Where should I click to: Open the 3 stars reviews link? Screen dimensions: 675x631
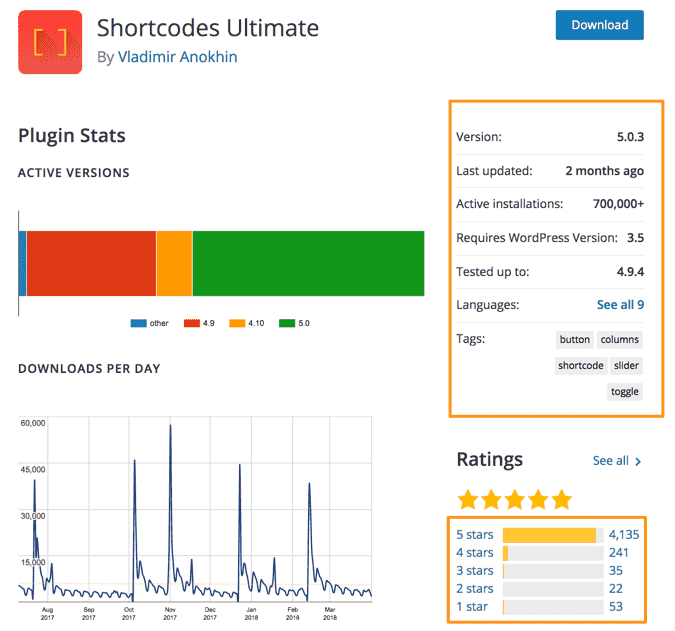point(474,571)
